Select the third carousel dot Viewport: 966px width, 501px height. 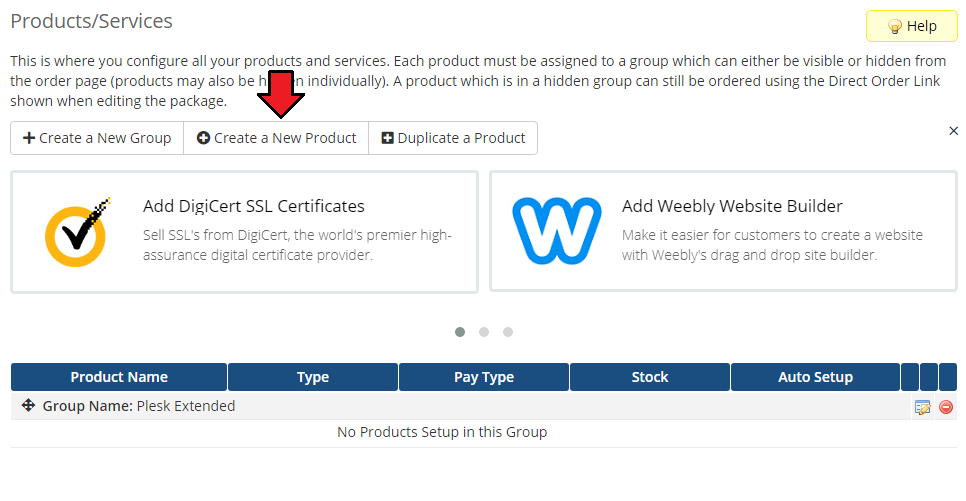tap(508, 332)
